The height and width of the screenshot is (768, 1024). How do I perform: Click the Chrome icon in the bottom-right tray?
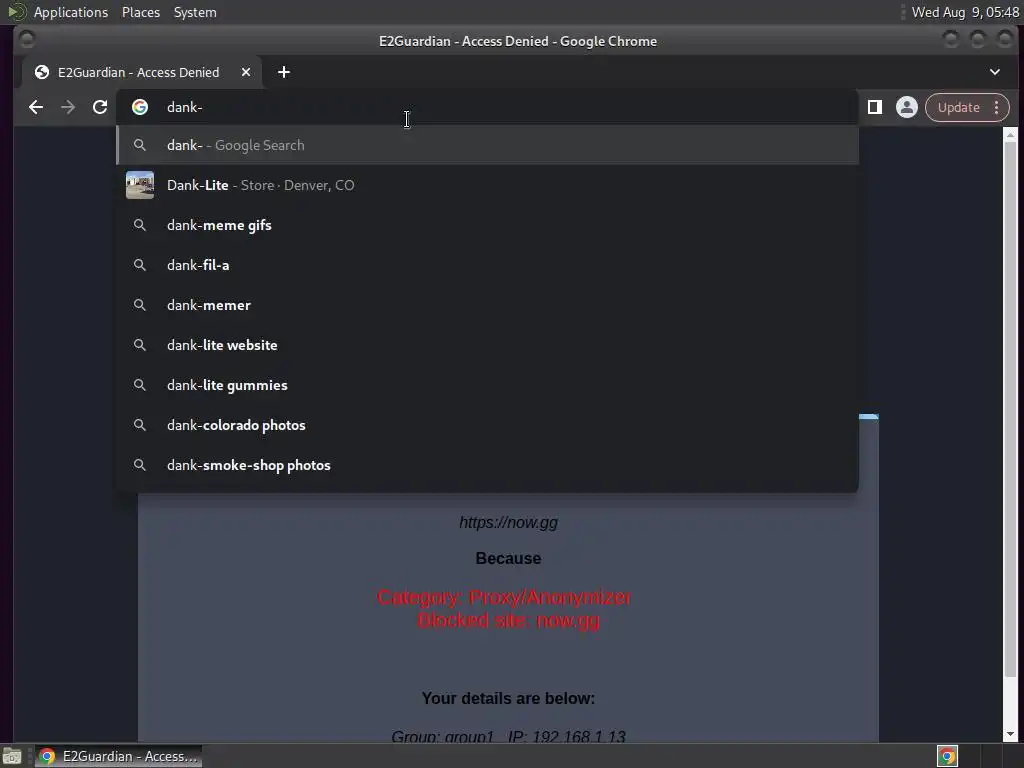click(x=948, y=756)
